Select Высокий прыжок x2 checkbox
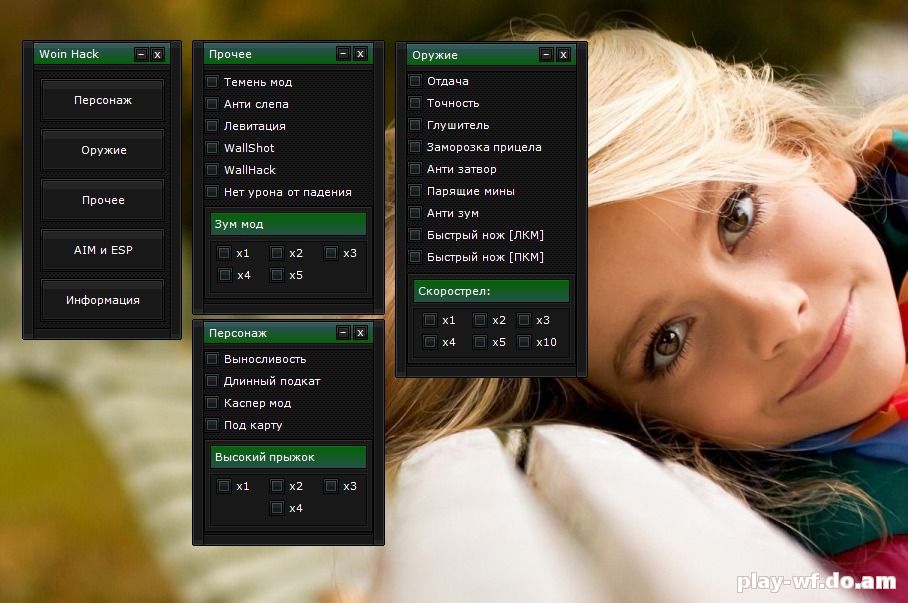 277,485
